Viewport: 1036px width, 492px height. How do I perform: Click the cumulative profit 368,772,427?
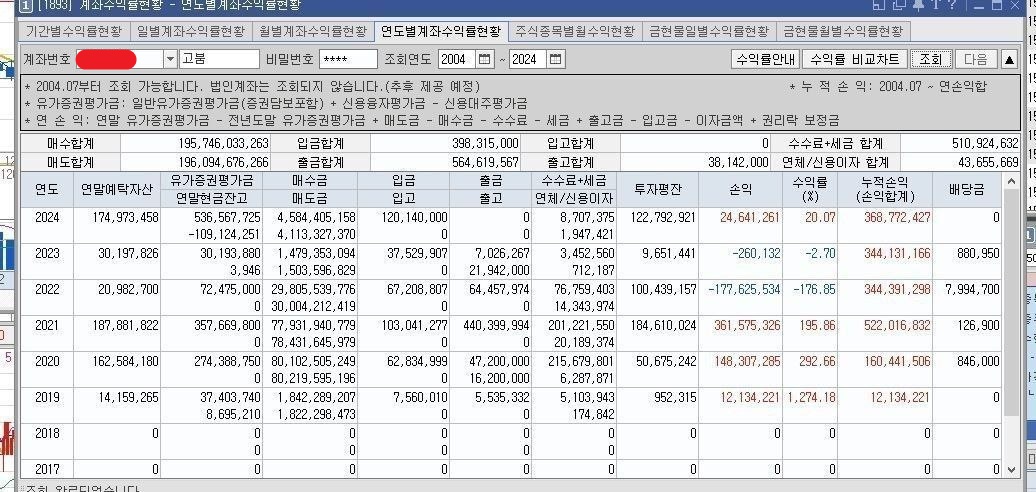point(897,217)
